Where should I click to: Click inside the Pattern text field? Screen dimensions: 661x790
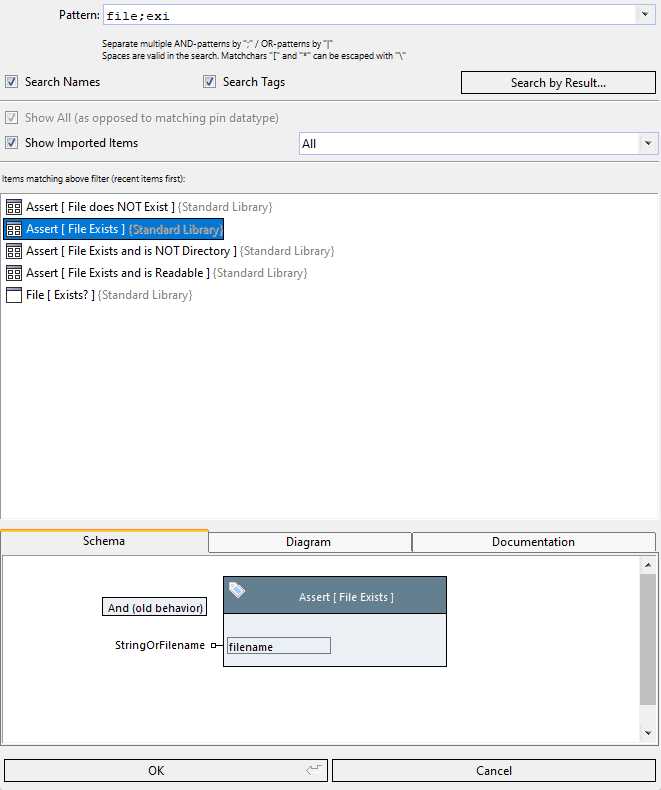(x=370, y=16)
